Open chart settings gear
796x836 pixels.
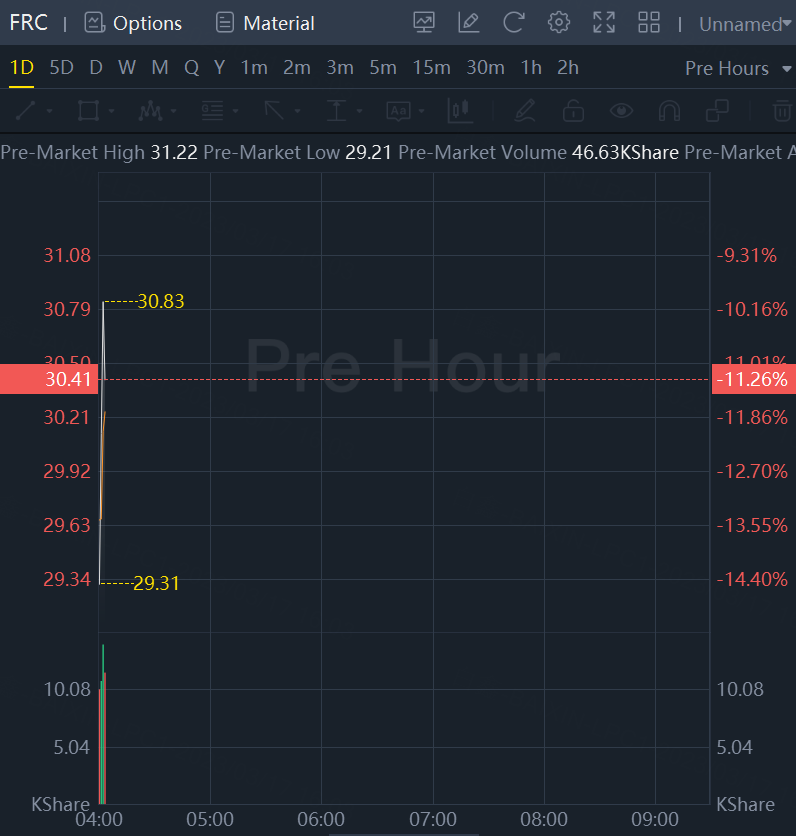(x=559, y=22)
